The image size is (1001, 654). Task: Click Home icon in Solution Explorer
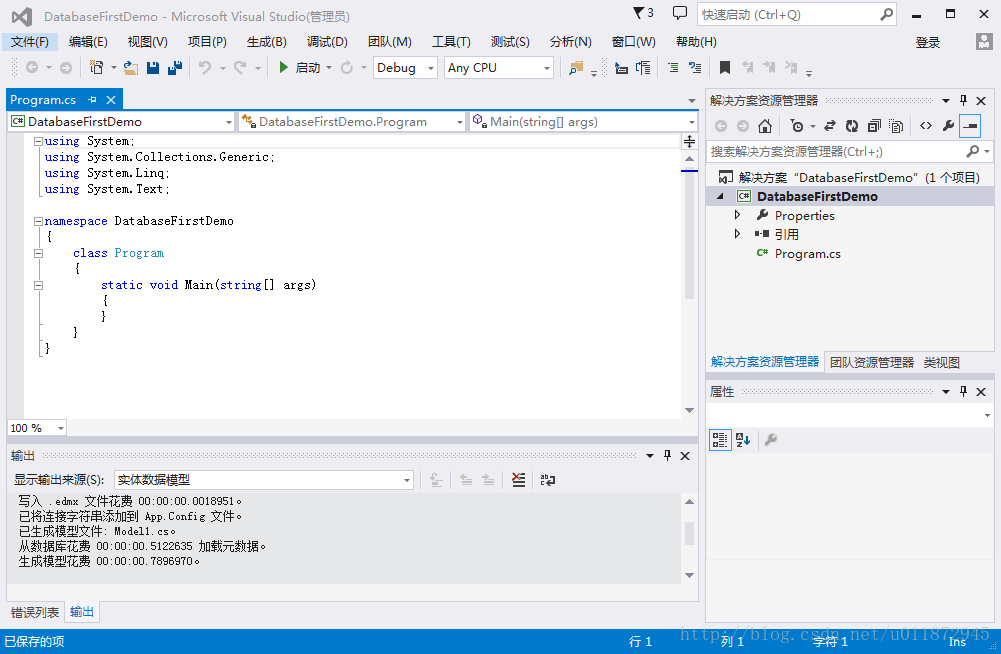click(x=765, y=126)
